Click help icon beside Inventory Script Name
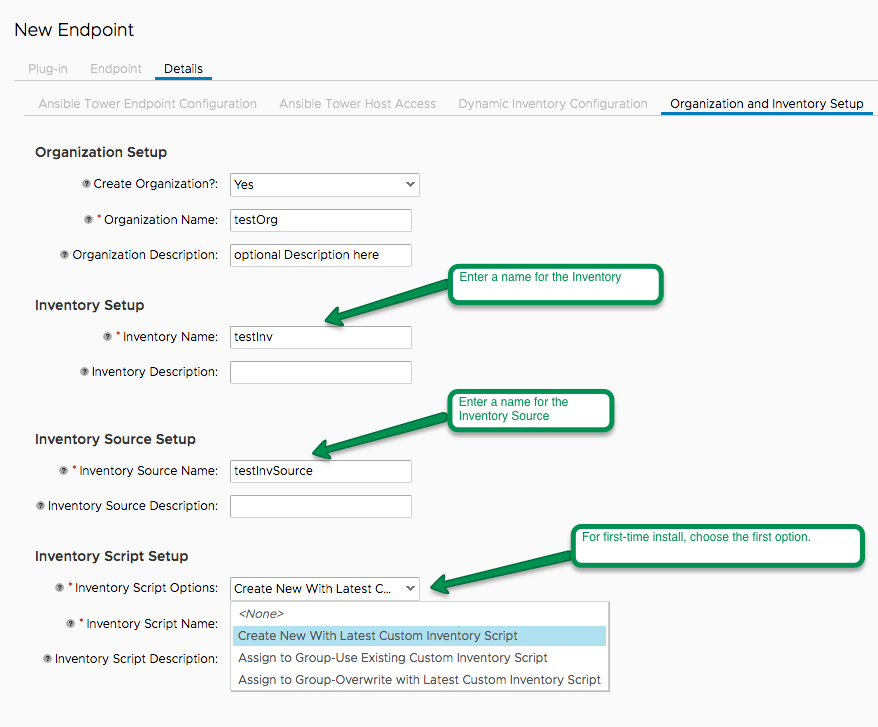 [71, 623]
